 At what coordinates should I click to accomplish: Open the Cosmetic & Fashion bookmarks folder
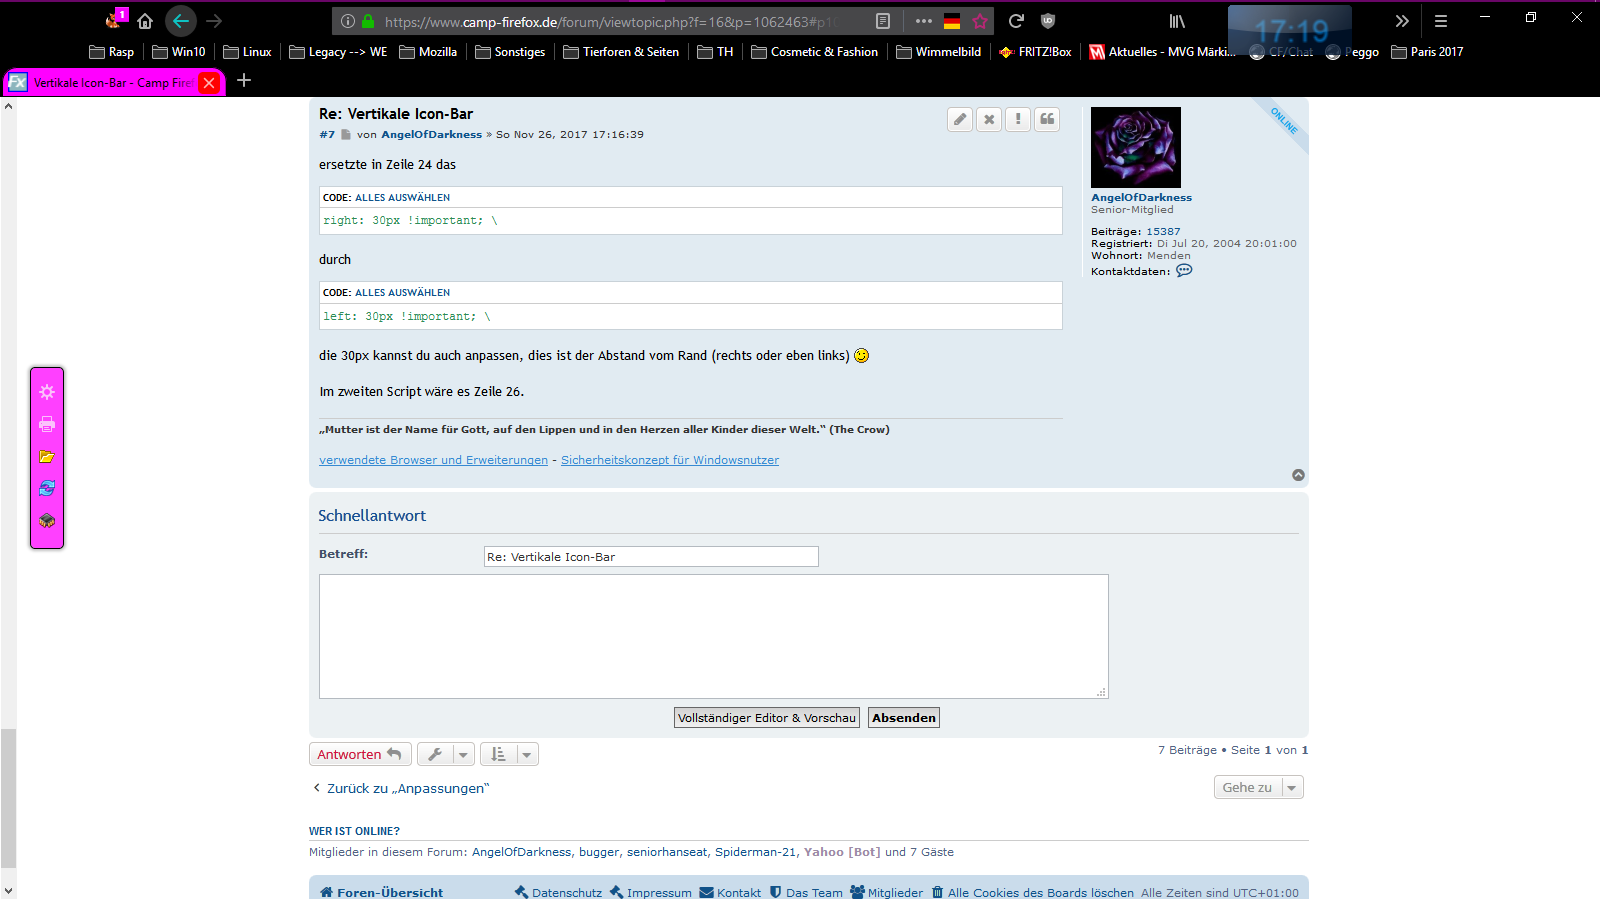(815, 52)
